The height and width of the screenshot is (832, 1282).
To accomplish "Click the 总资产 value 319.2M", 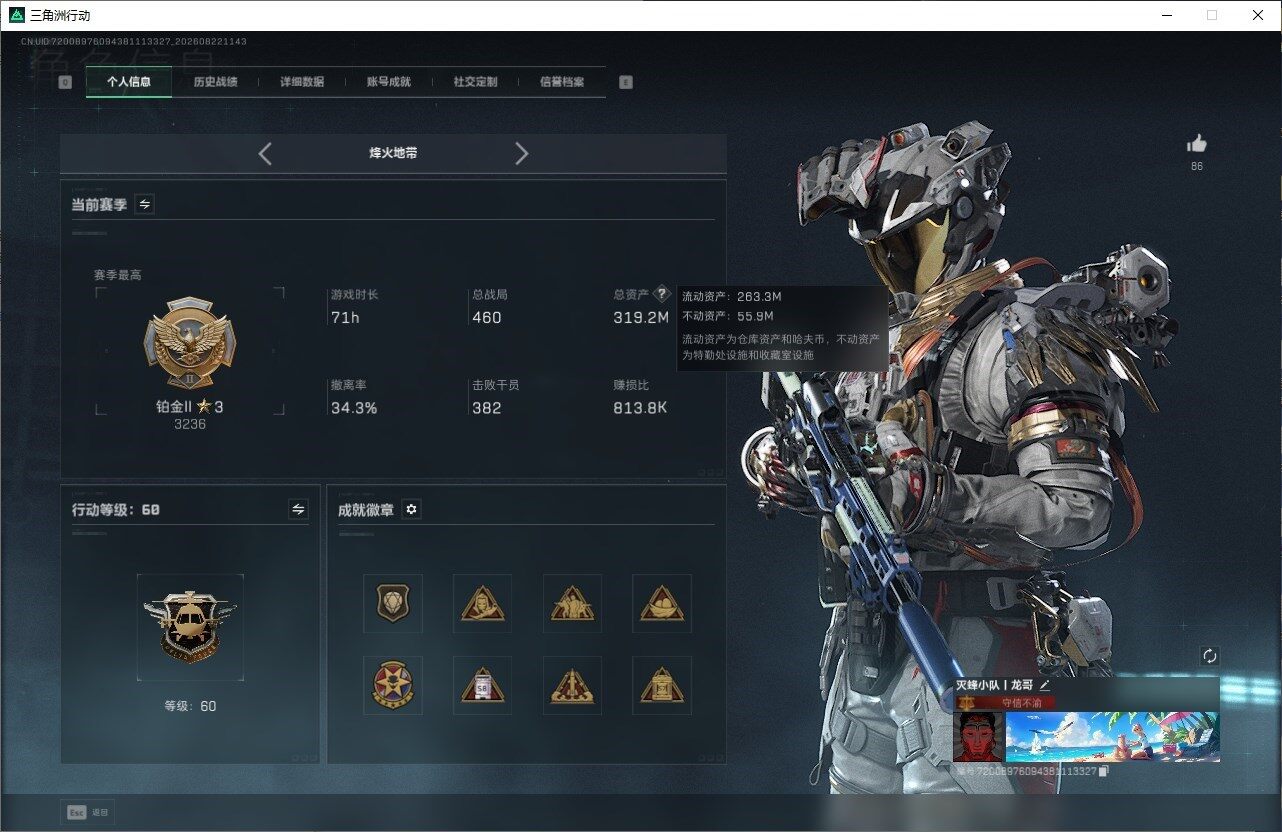I will (641, 317).
